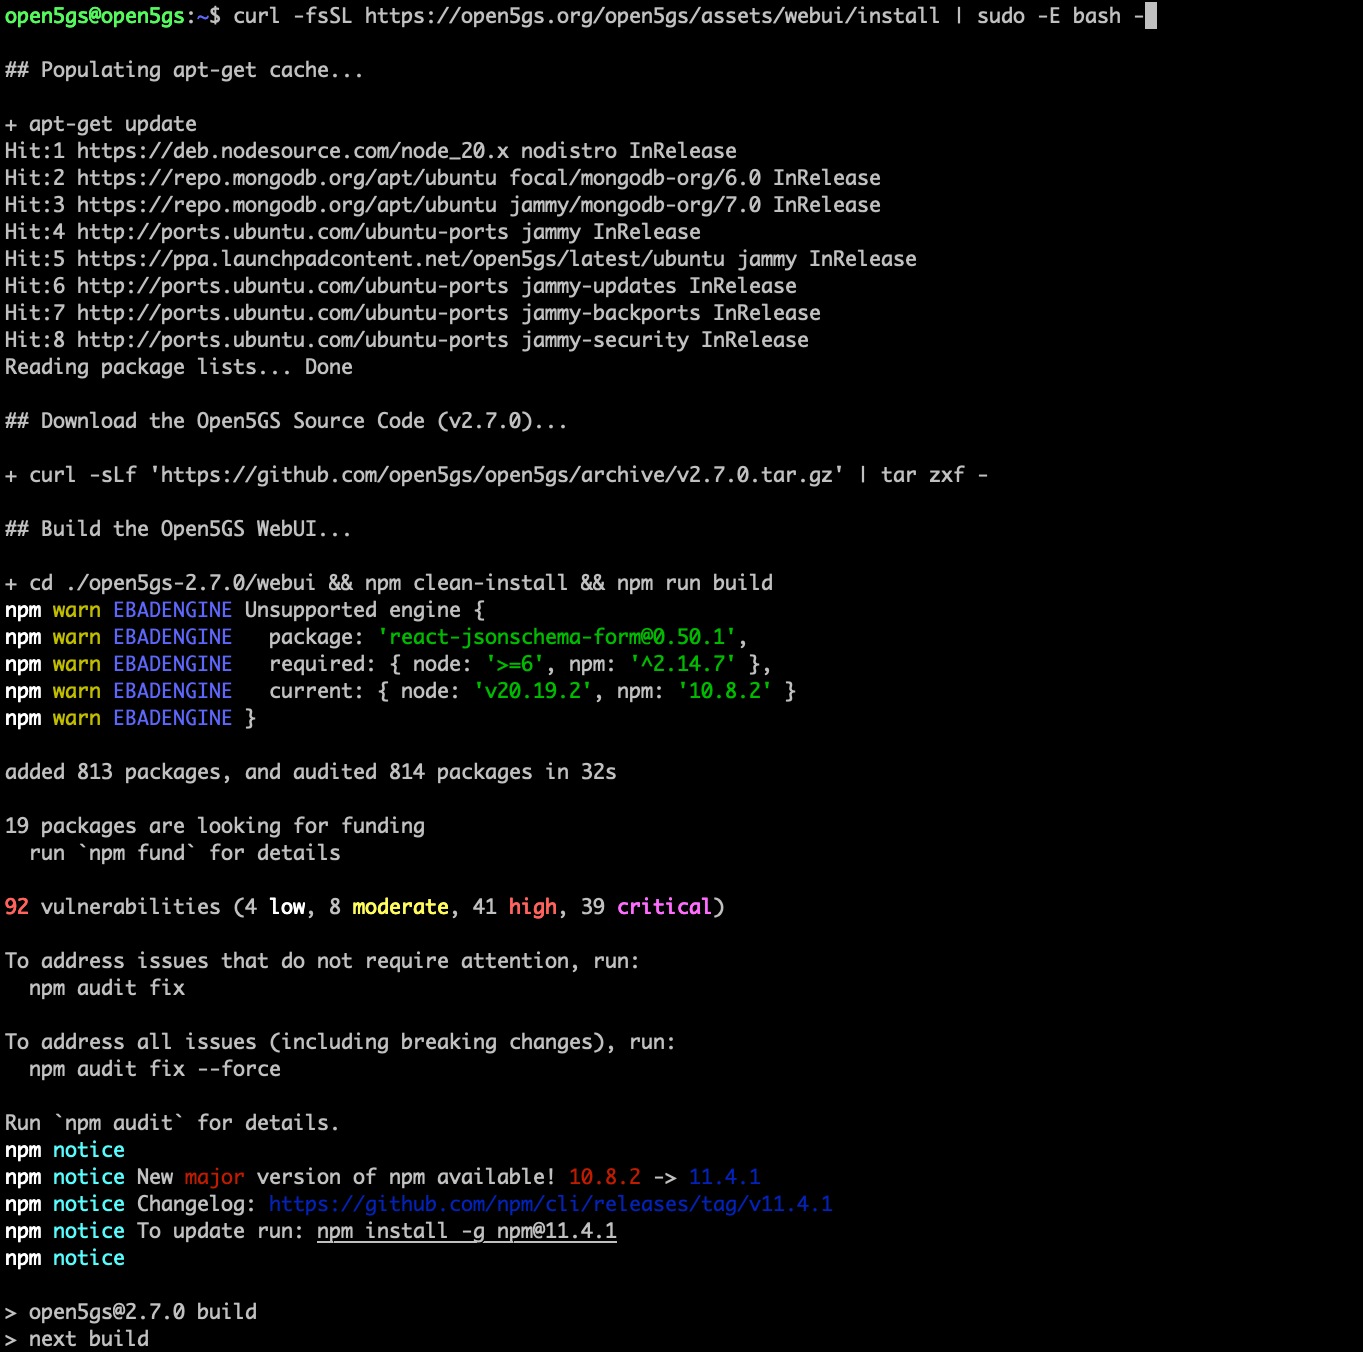This screenshot has height=1352, width=1363.
Task: Click the Hit:4 jammy InRelease line
Action: [x=353, y=232]
